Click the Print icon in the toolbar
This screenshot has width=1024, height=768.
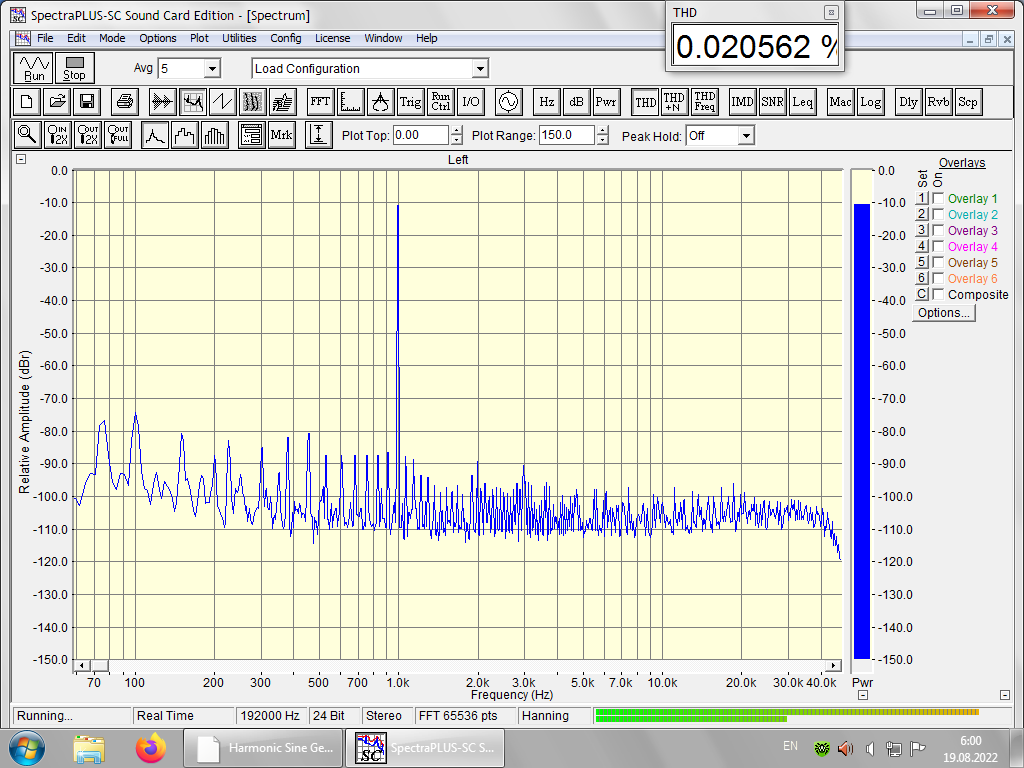pyautogui.click(x=124, y=102)
